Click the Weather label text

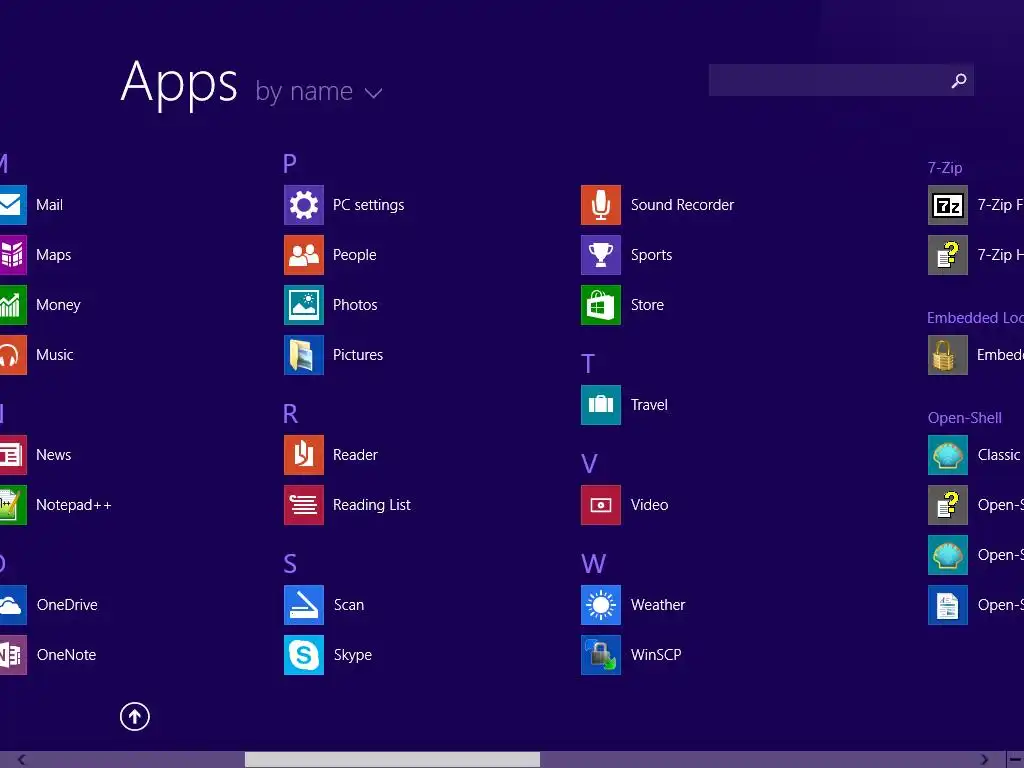click(658, 605)
